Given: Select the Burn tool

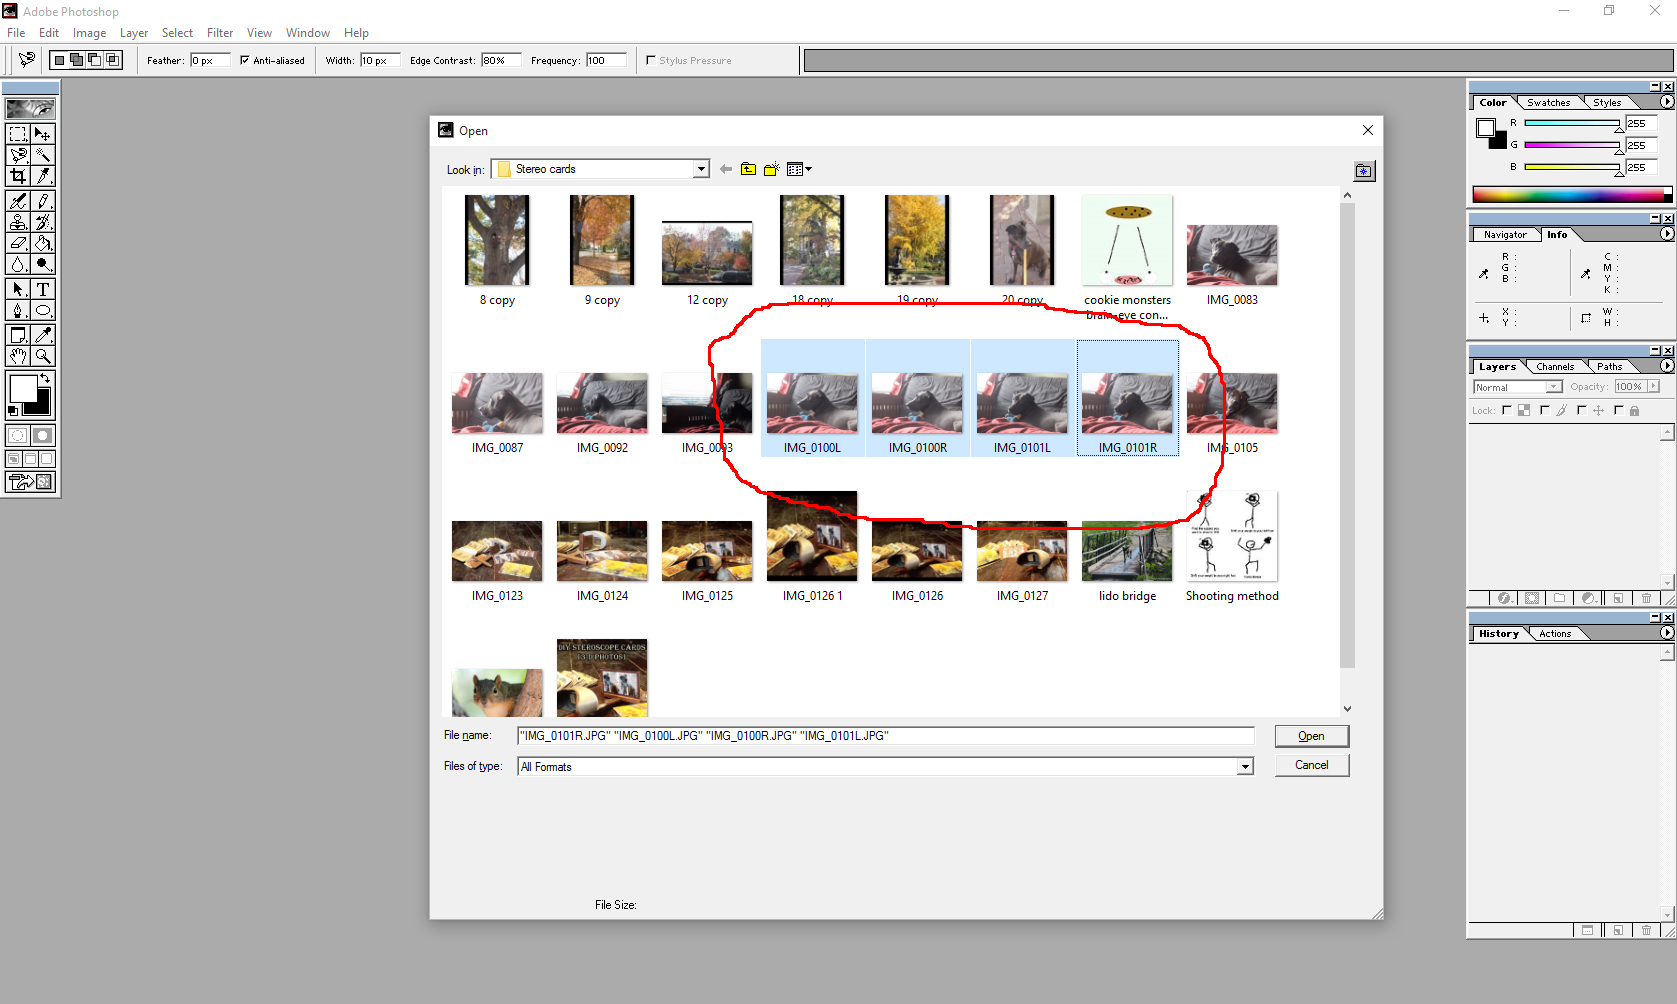Looking at the screenshot, I should pos(43,264).
